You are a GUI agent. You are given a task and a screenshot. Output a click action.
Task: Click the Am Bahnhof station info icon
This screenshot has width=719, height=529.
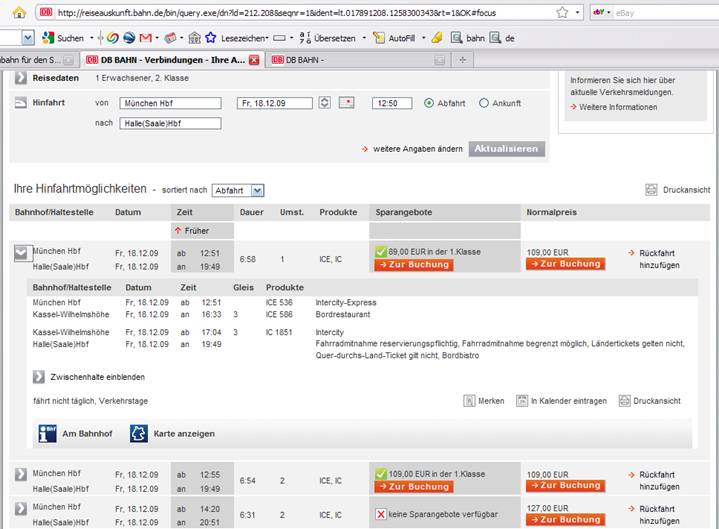[45, 434]
